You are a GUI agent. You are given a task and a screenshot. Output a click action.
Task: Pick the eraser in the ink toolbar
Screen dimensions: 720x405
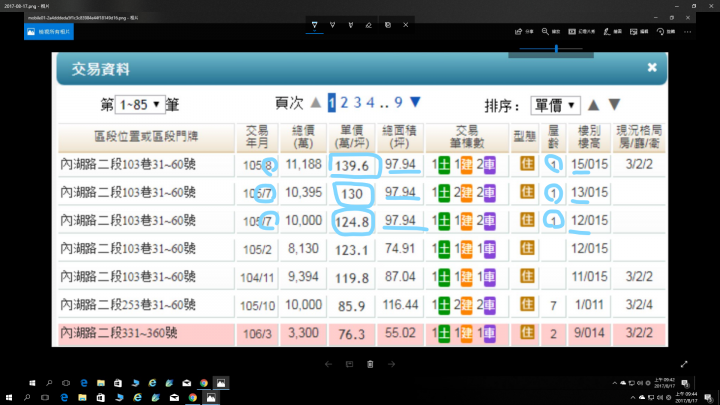[369, 25]
